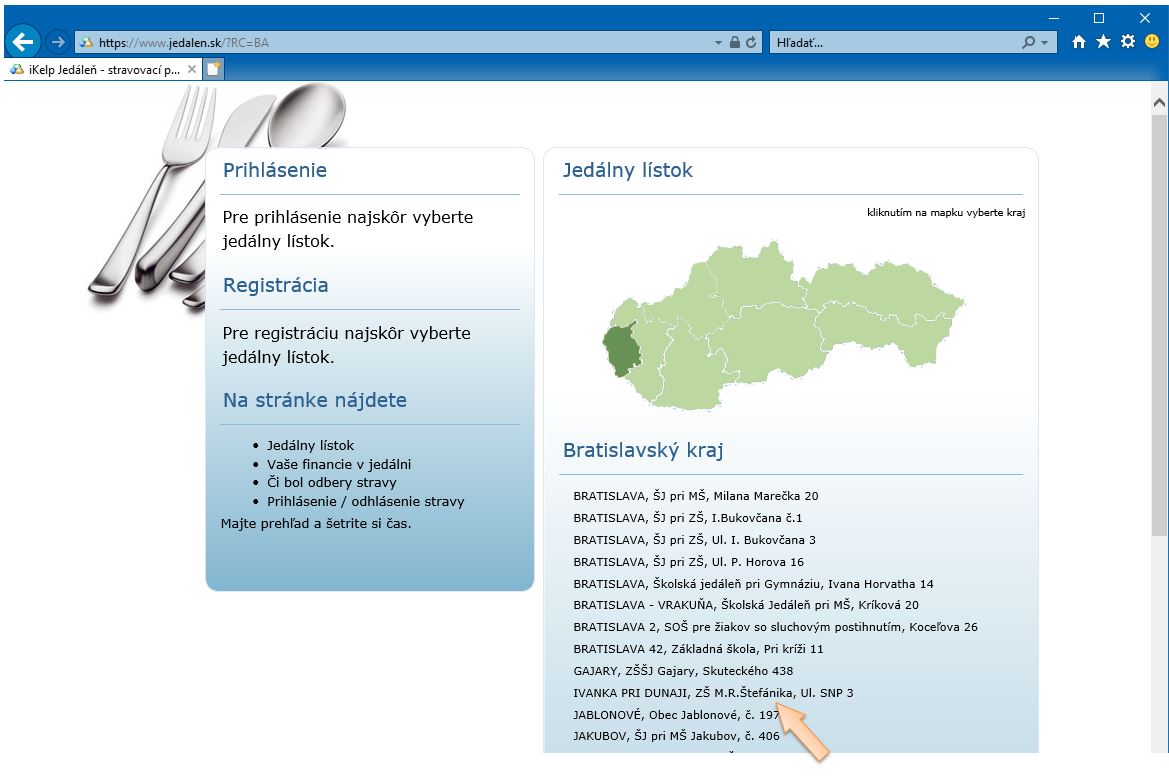Click the vertical scrollbar up arrow
This screenshot has height=780, width=1169.
[x=1160, y=102]
